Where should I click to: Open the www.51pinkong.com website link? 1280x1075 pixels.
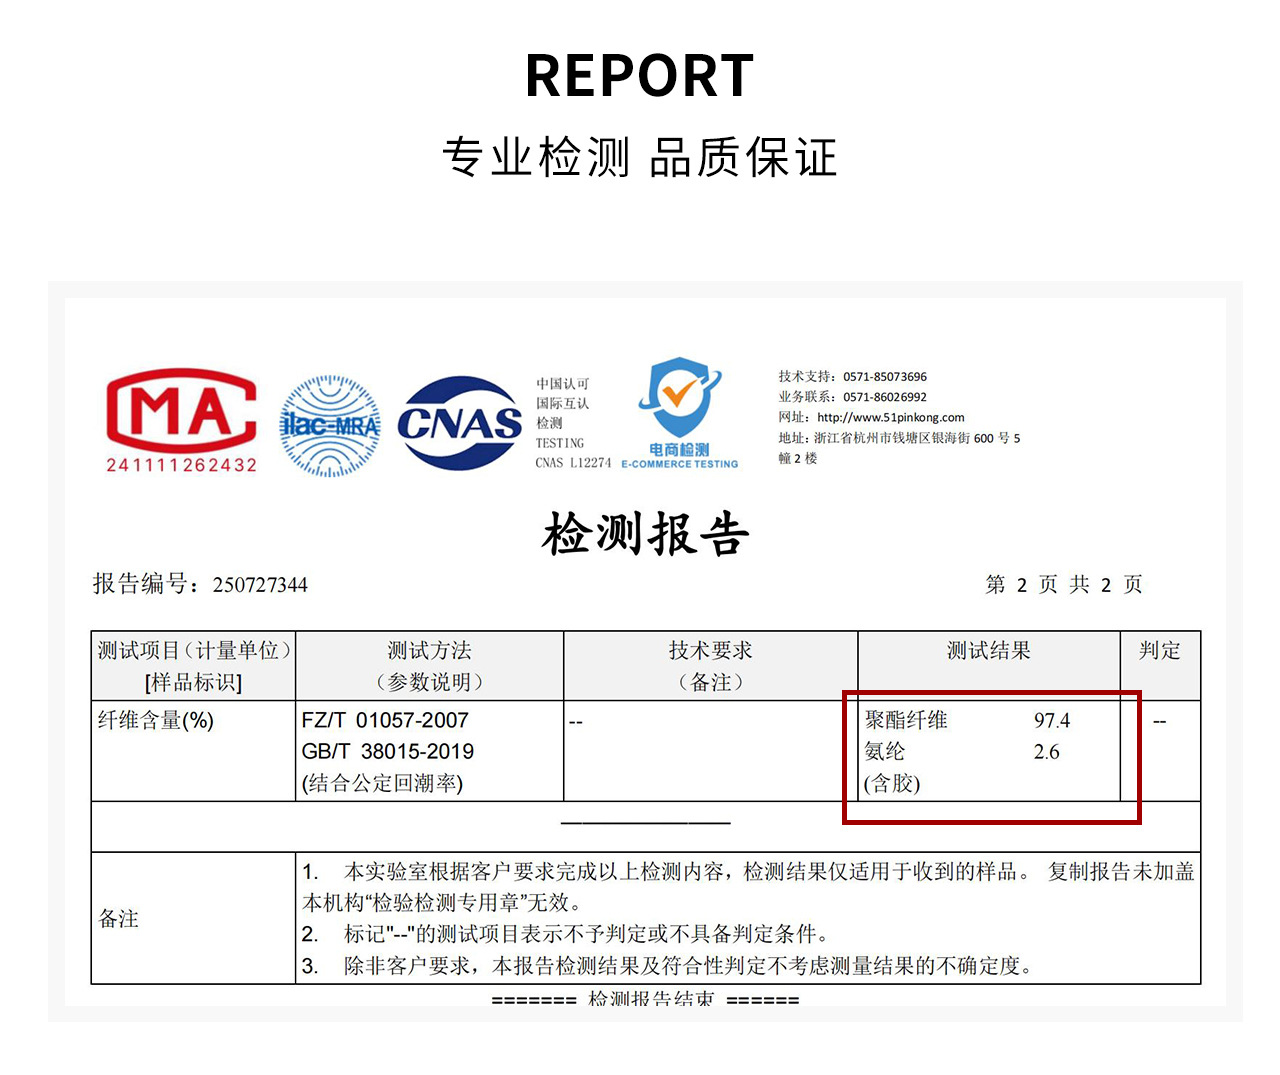(x=890, y=418)
